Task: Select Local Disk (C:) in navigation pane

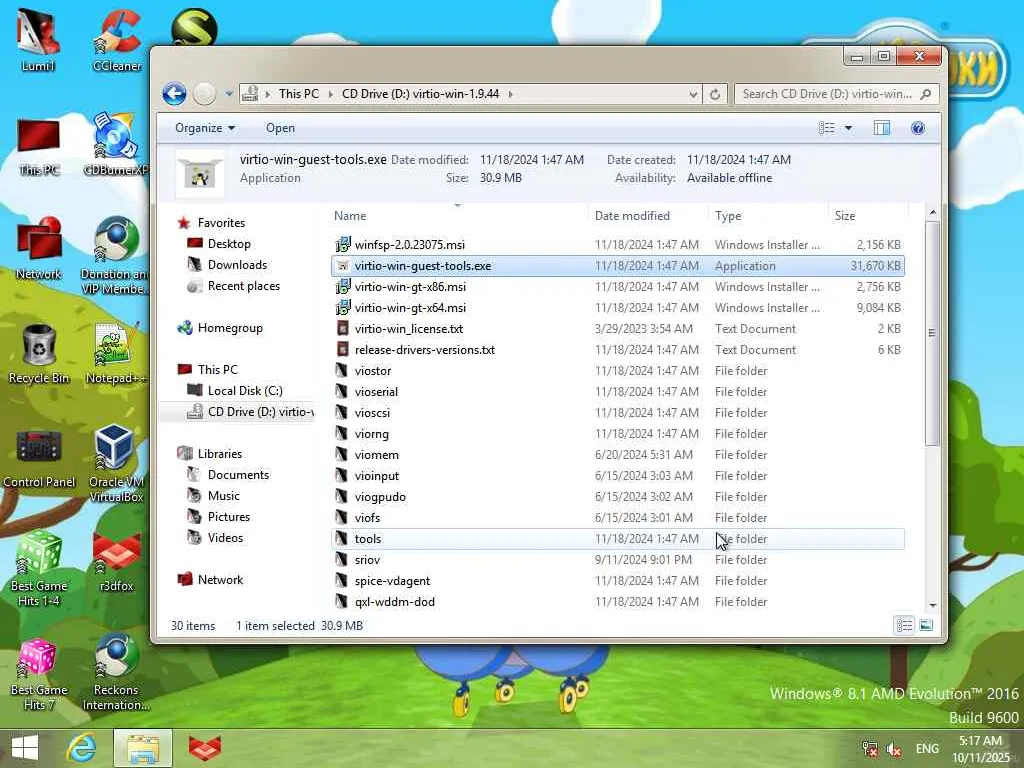Action: pyautogui.click(x=245, y=391)
